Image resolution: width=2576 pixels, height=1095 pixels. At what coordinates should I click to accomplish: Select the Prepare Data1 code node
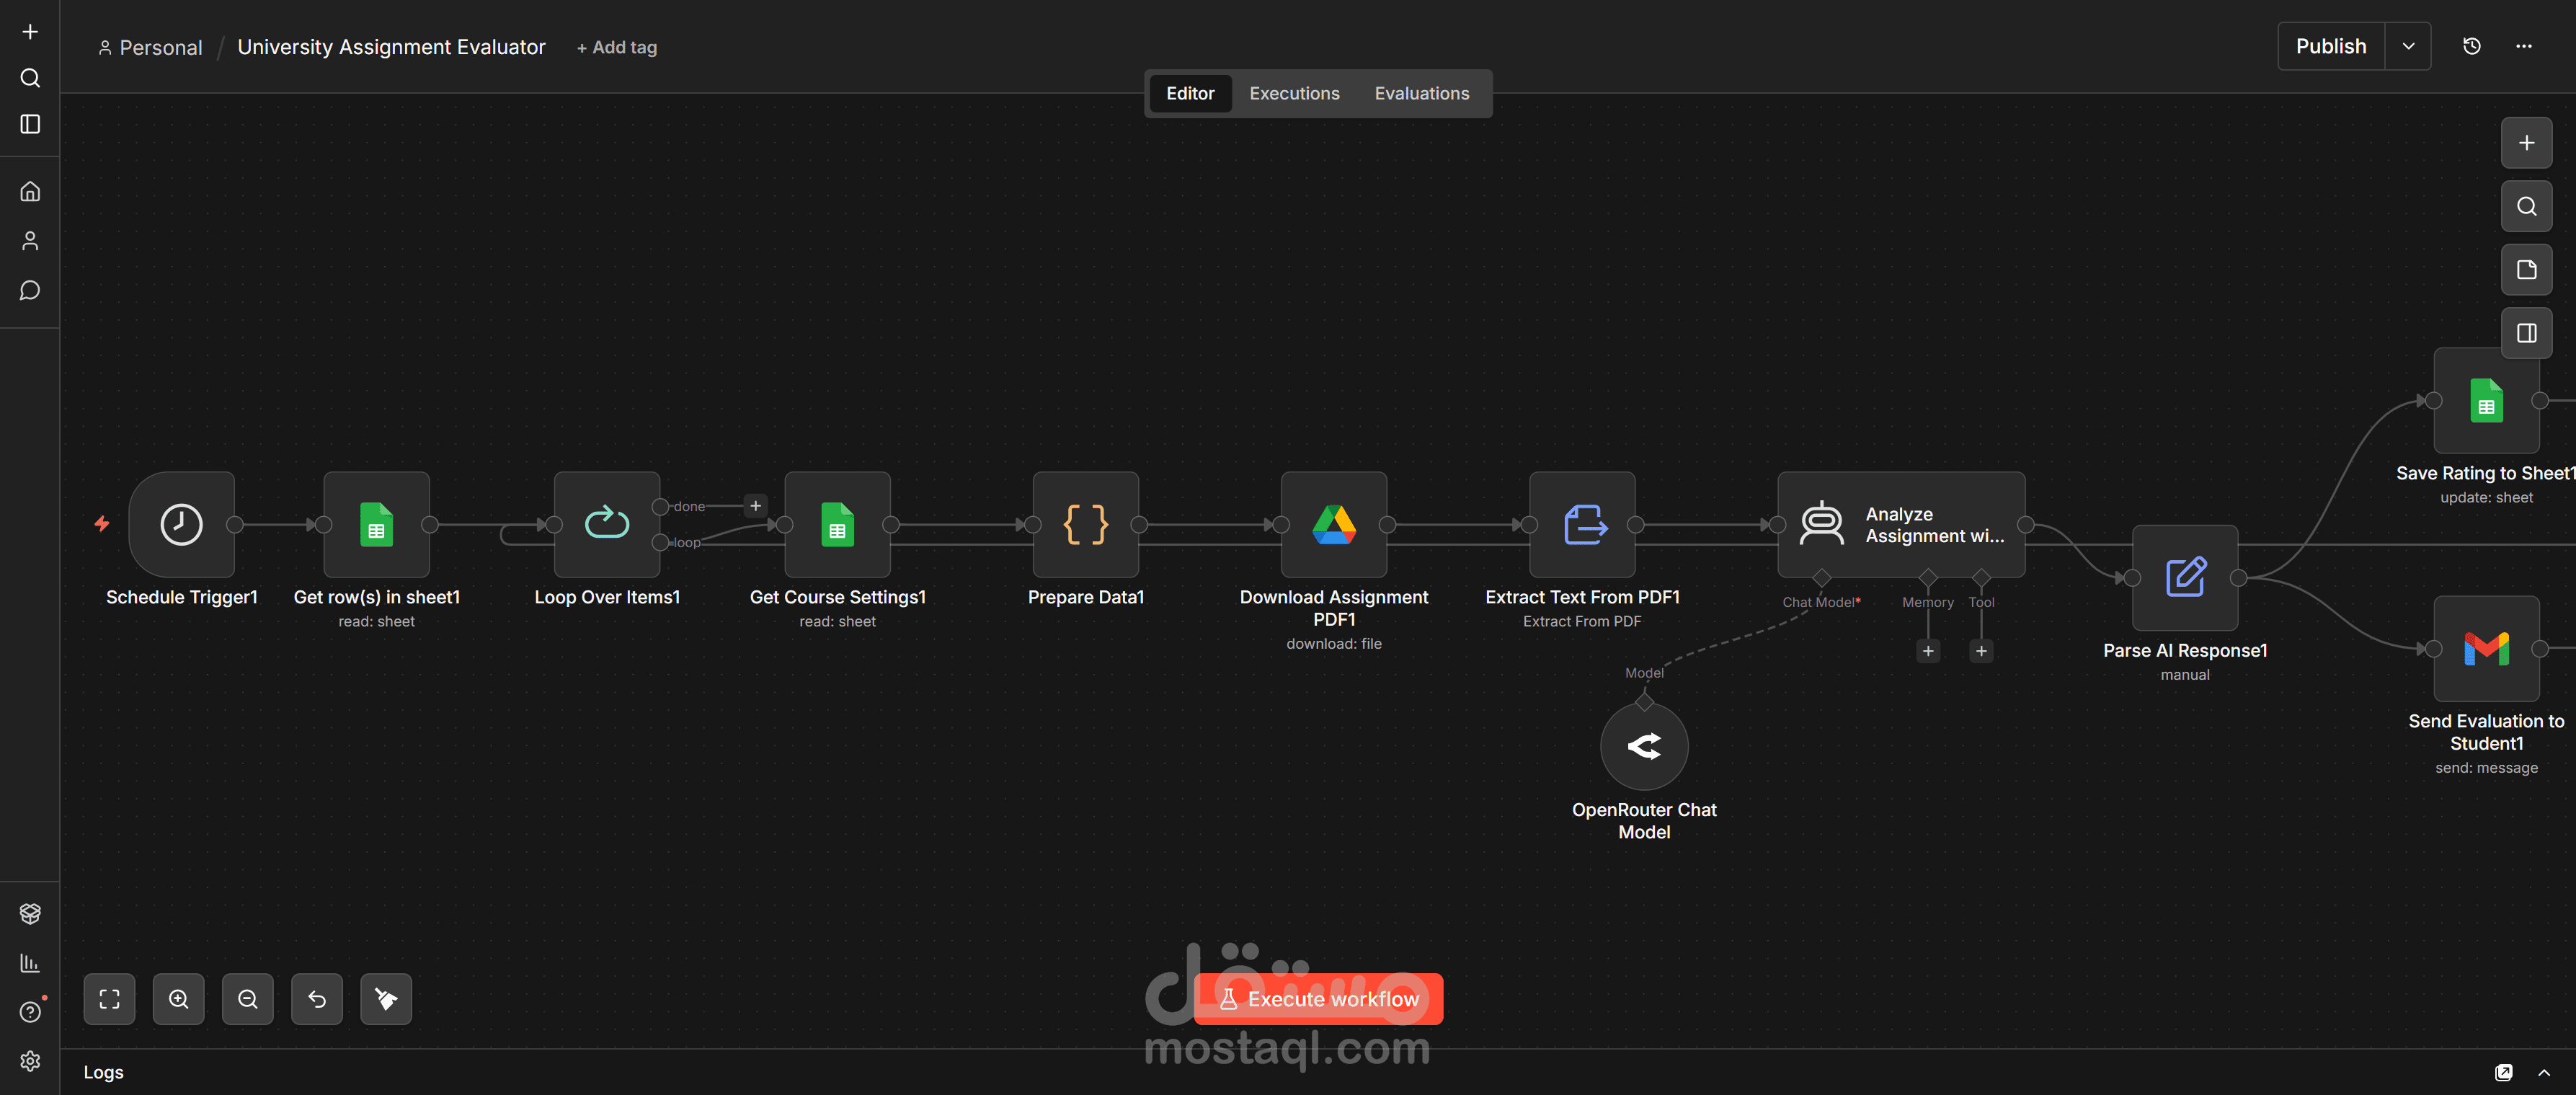(1085, 524)
